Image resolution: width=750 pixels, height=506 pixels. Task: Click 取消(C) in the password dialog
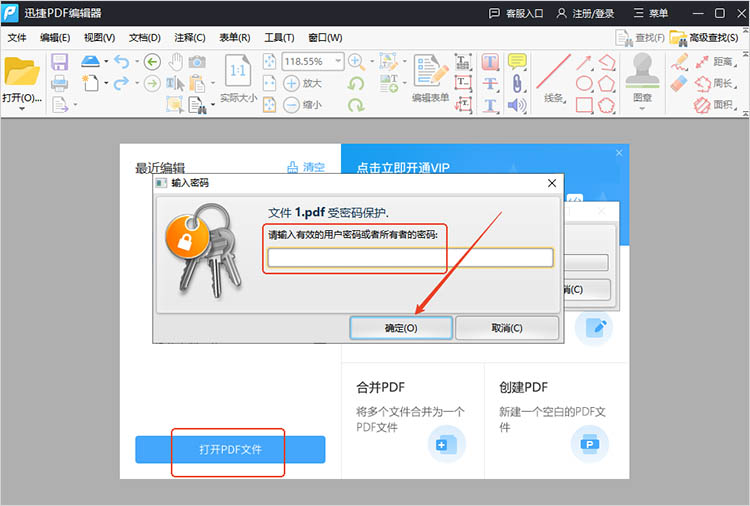pyautogui.click(x=507, y=328)
